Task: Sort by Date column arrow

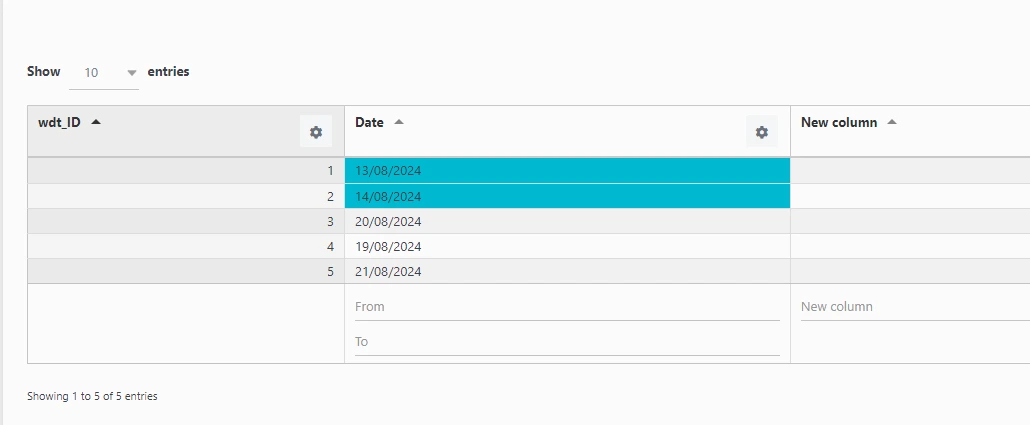Action: point(398,122)
